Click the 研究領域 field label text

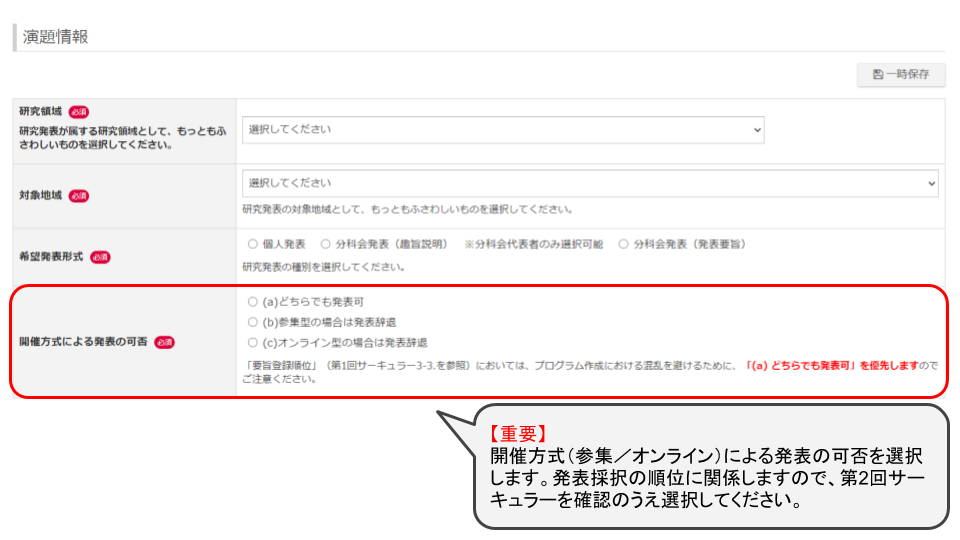pos(41,112)
